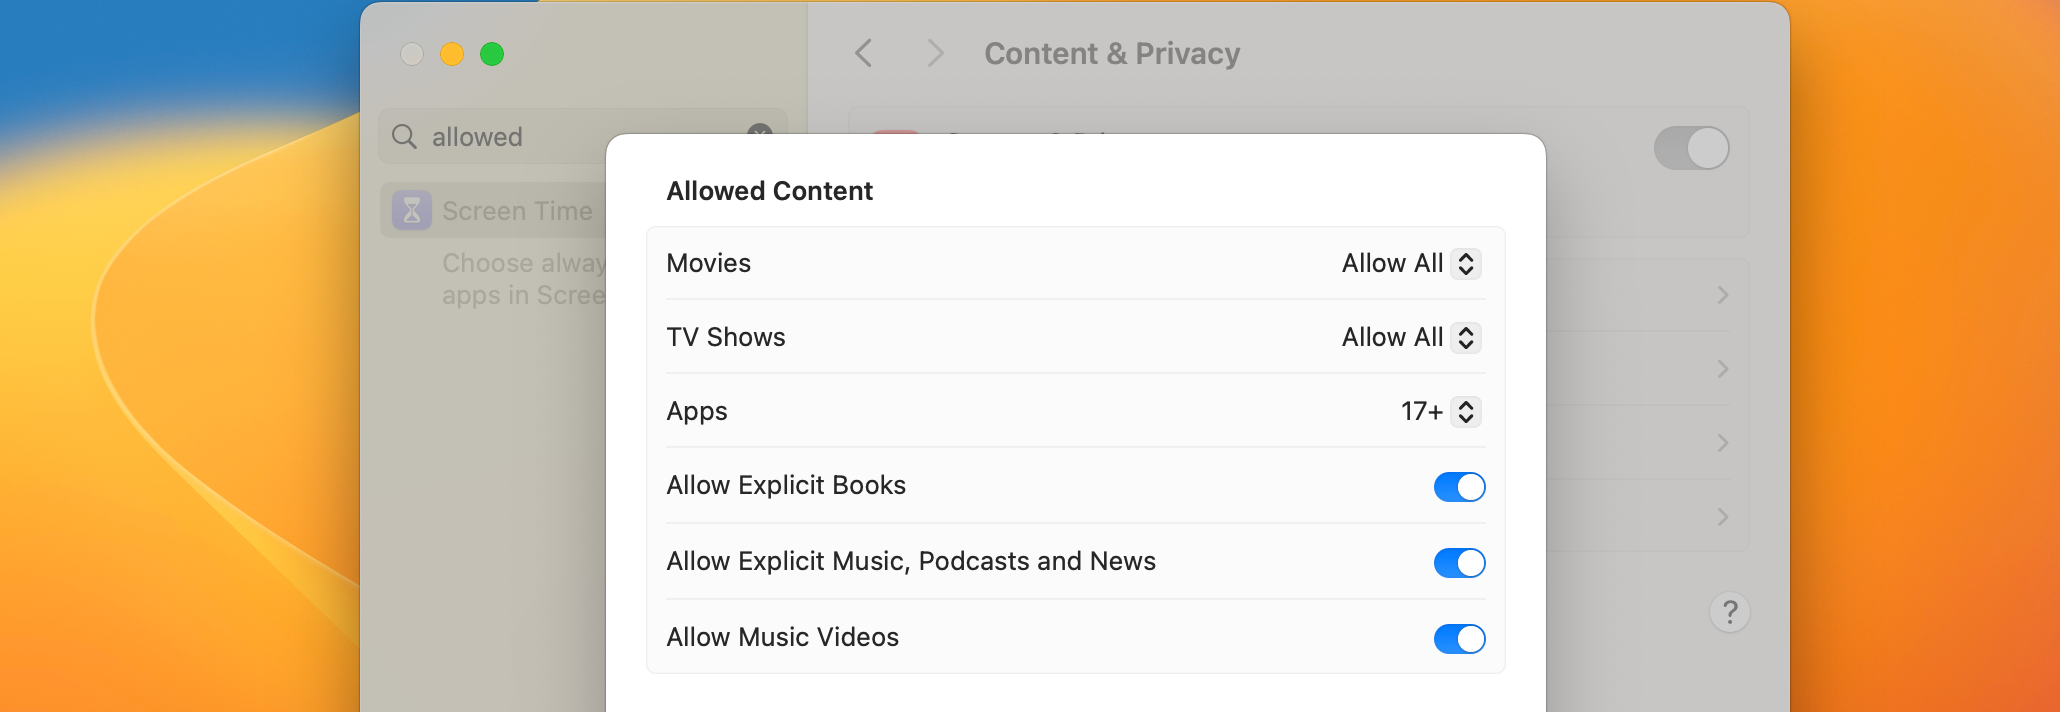This screenshot has height=712, width=2060.
Task: Click the Screen Time result description text
Action: 522,279
